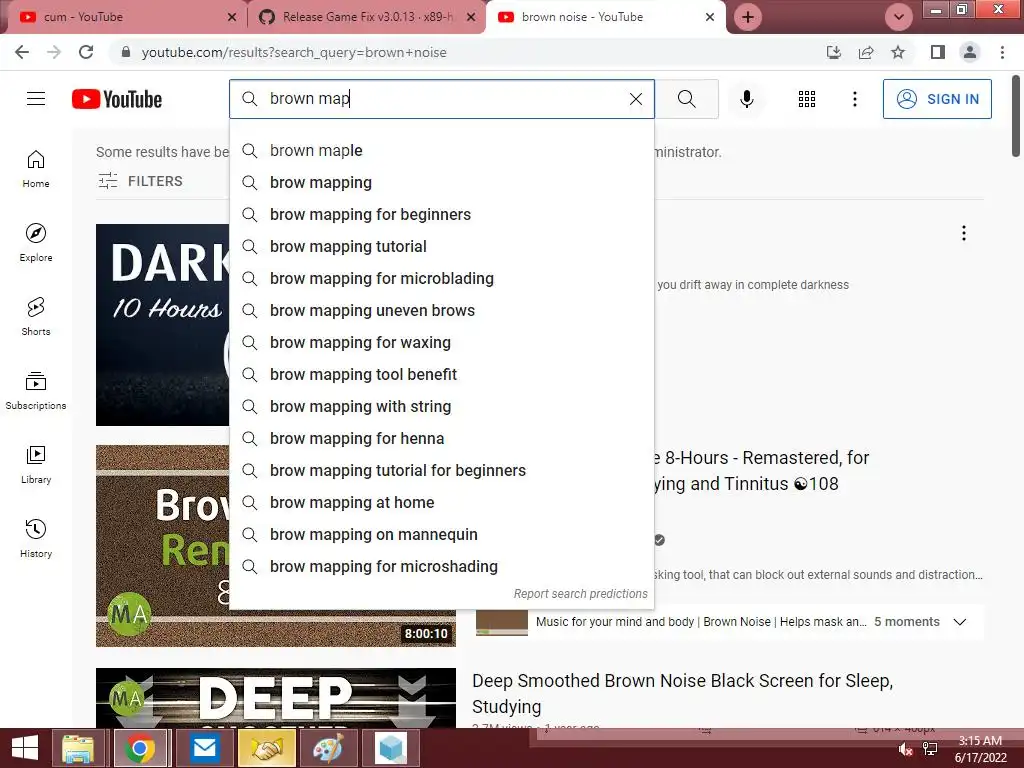Choose 'brow mapping tool benefit' suggestion

(442, 374)
